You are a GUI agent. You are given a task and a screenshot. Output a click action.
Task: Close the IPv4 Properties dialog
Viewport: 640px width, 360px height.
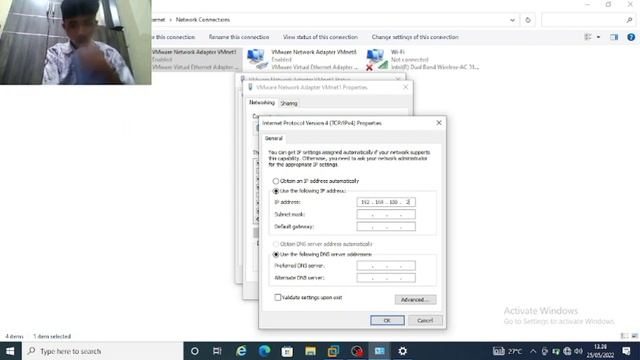click(x=439, y=123)
